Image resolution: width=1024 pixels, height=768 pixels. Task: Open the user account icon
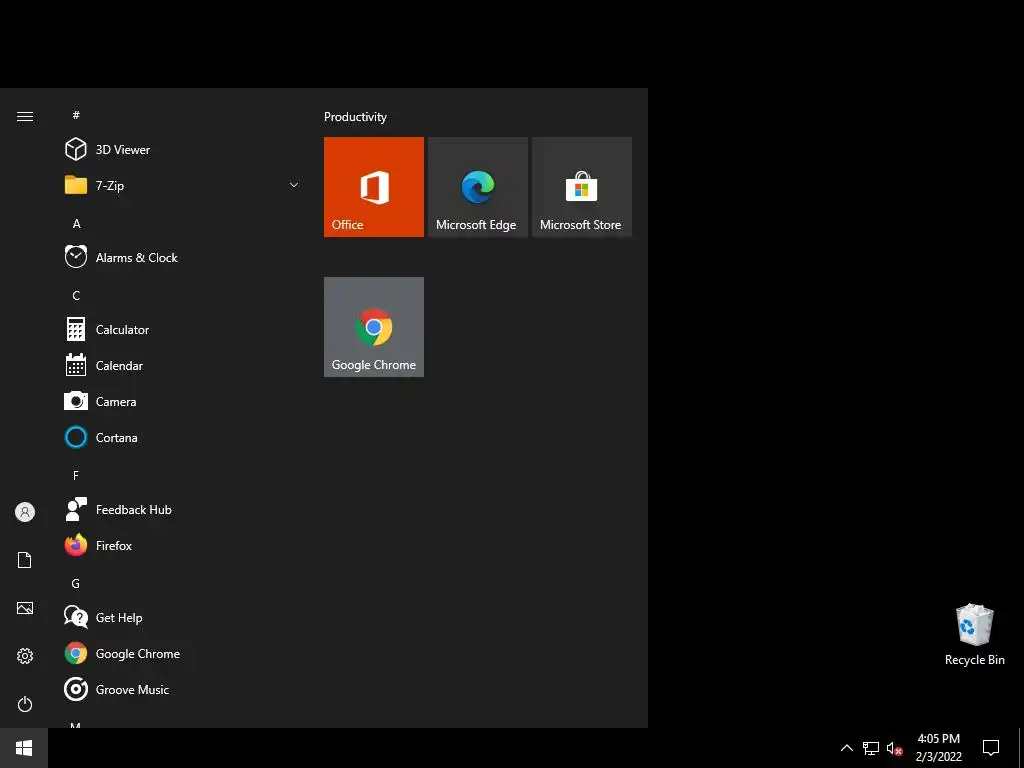pos(25,512)
